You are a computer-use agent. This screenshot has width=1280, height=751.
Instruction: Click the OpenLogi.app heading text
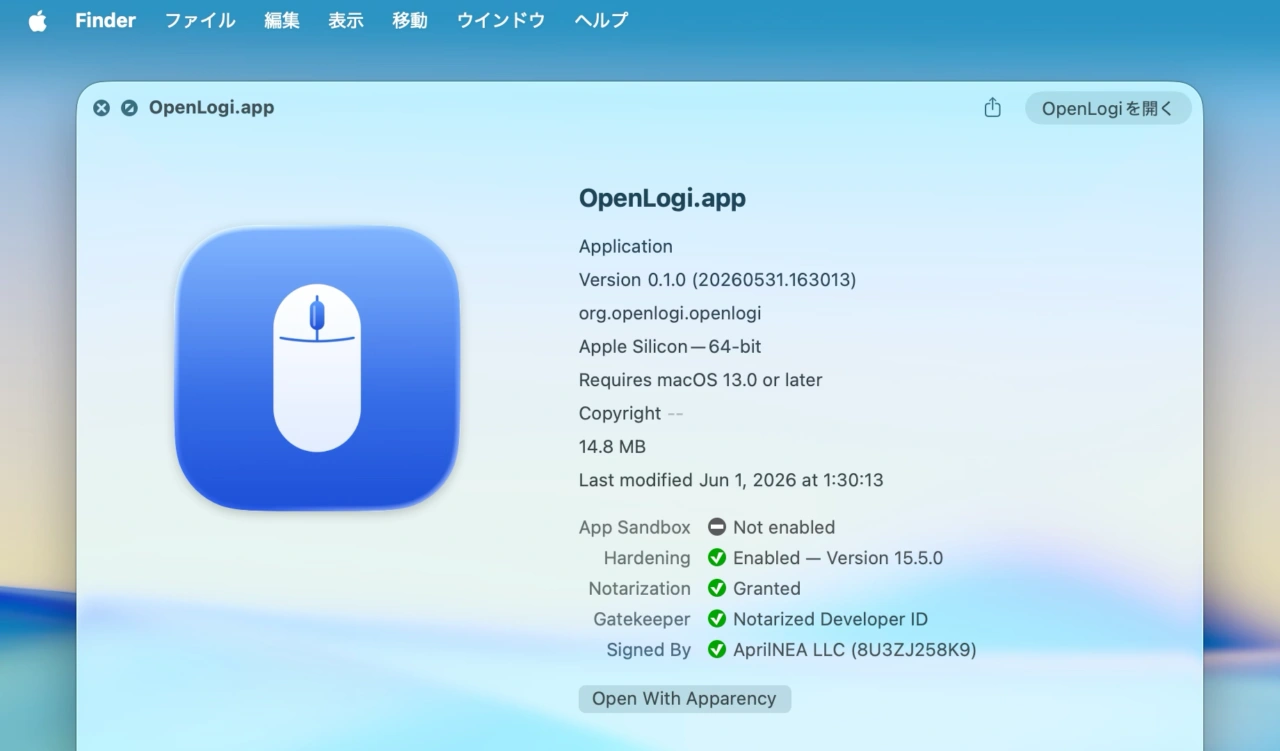[x=662, y=198]
